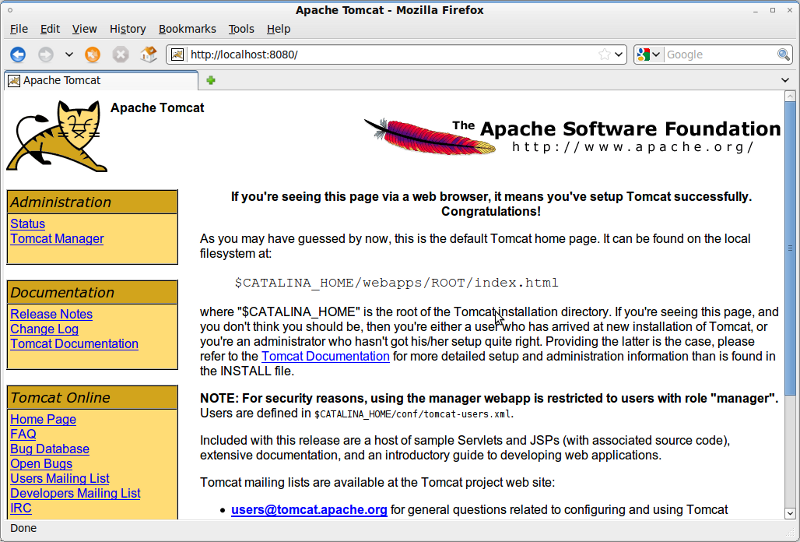Click the $CATALINA_HOME/webapps/ROOT/index.html path text
Screen dimensions: 800x542
396,283
